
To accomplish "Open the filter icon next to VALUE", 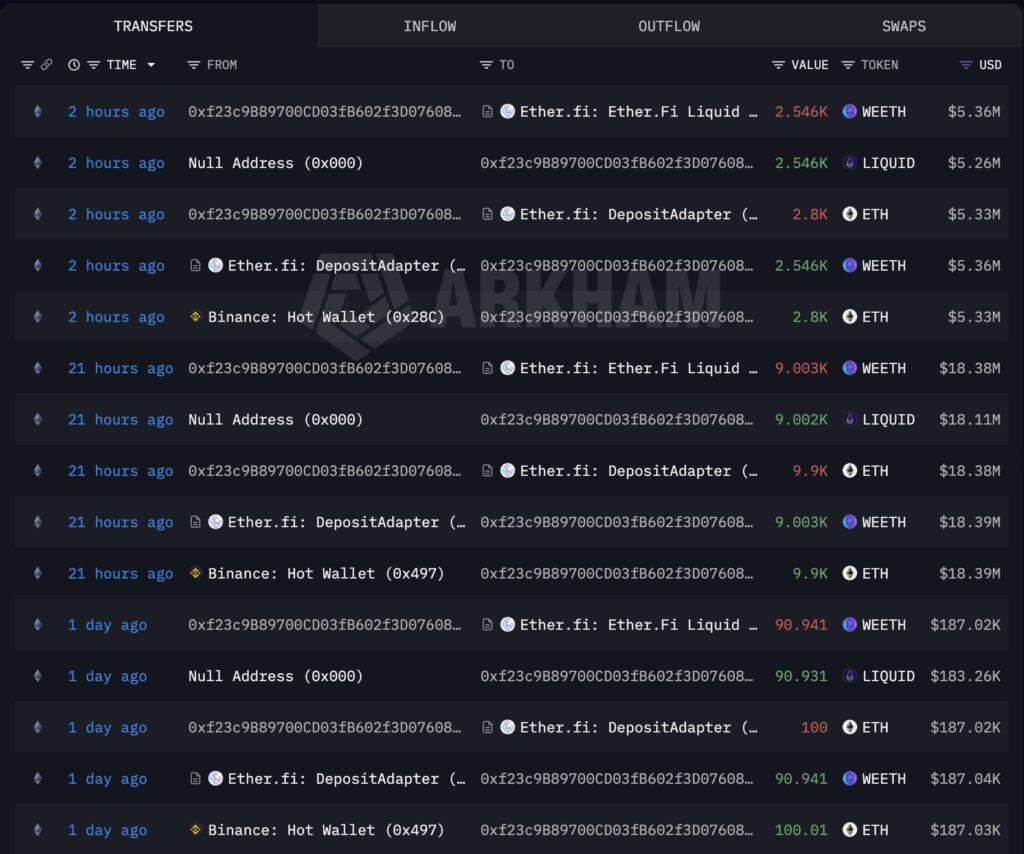I will tap(778, 65).
